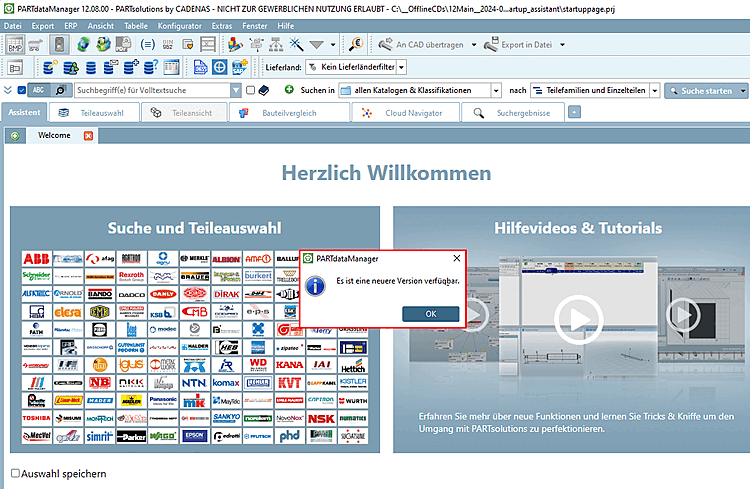
Task: Open the 'An CAD übertragen' dropdown arrow
Action: tap(474, 44)
